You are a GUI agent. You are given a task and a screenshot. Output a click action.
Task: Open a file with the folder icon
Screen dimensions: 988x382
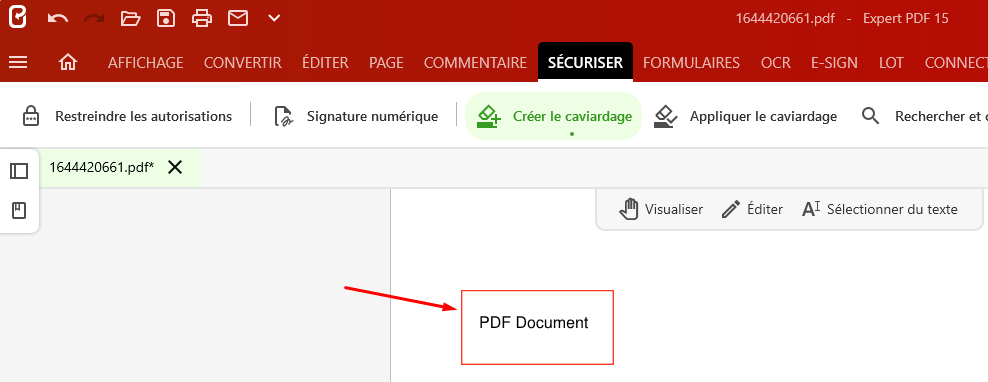(x=130, y=18)
